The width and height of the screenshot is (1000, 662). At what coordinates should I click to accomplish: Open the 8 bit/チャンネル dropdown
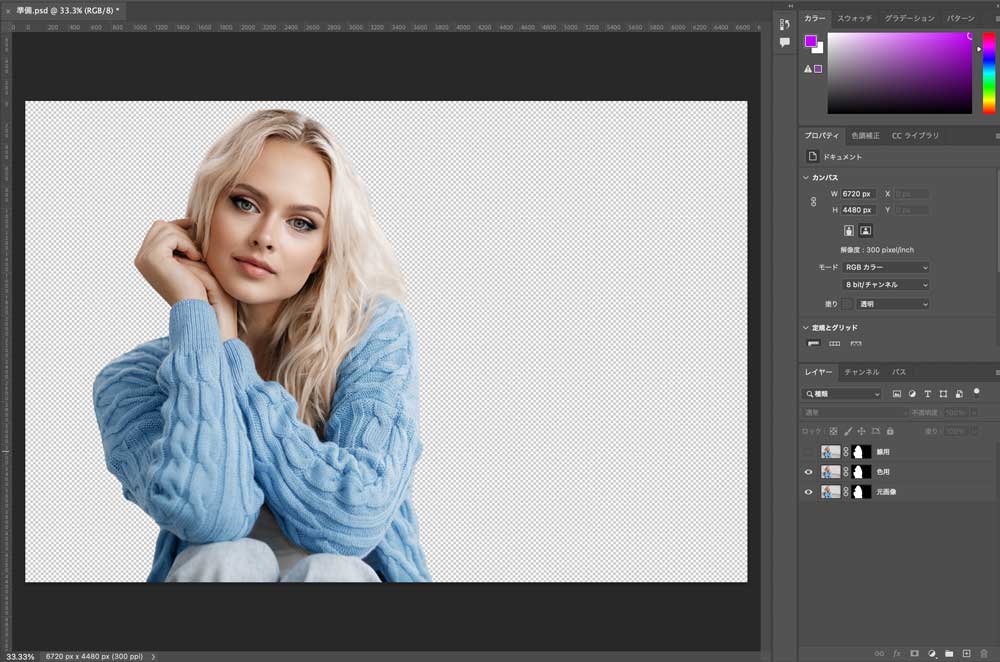(x=885, y=284)
